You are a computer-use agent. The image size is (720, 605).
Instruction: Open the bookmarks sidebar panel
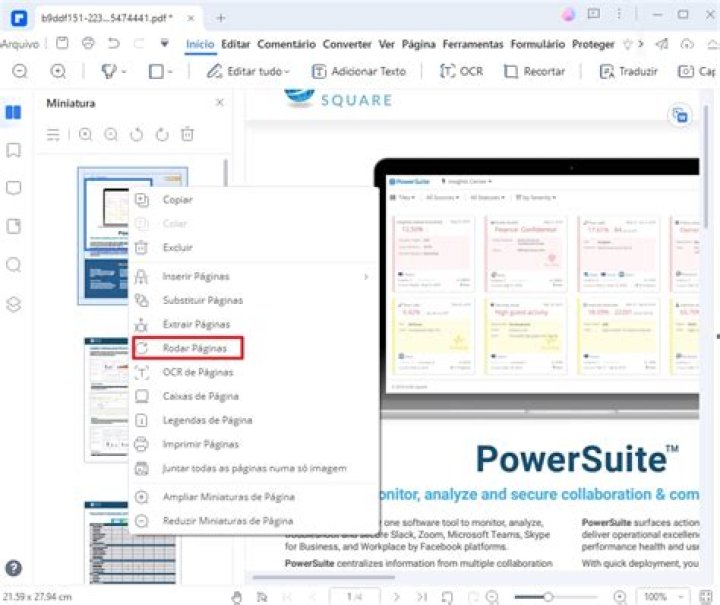coord(13,150)
